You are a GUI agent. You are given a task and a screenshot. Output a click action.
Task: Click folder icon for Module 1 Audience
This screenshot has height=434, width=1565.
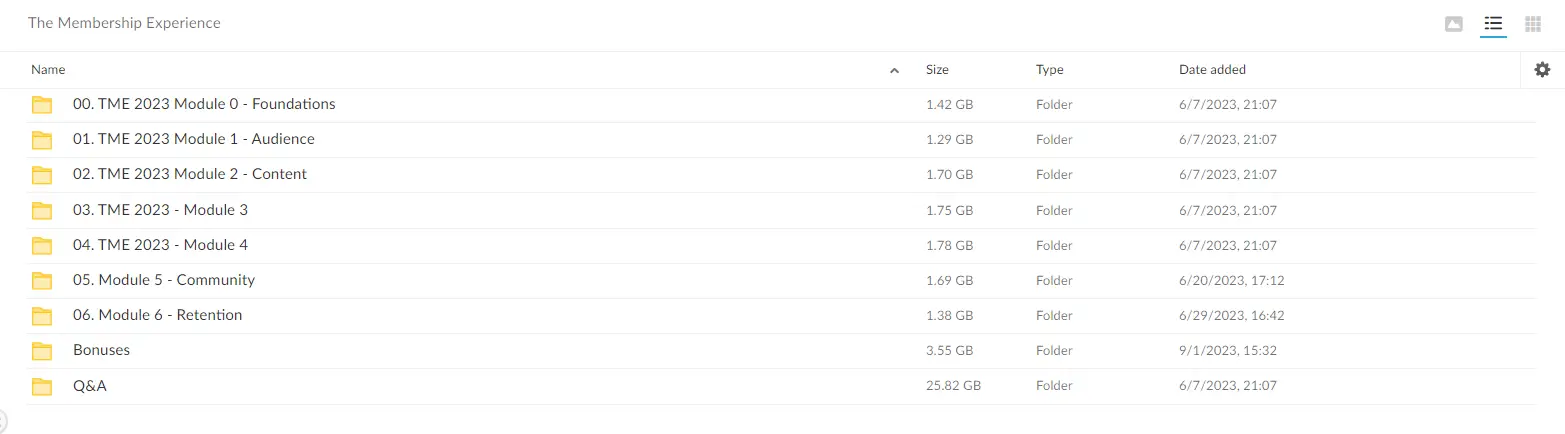(x=41, y=140)
